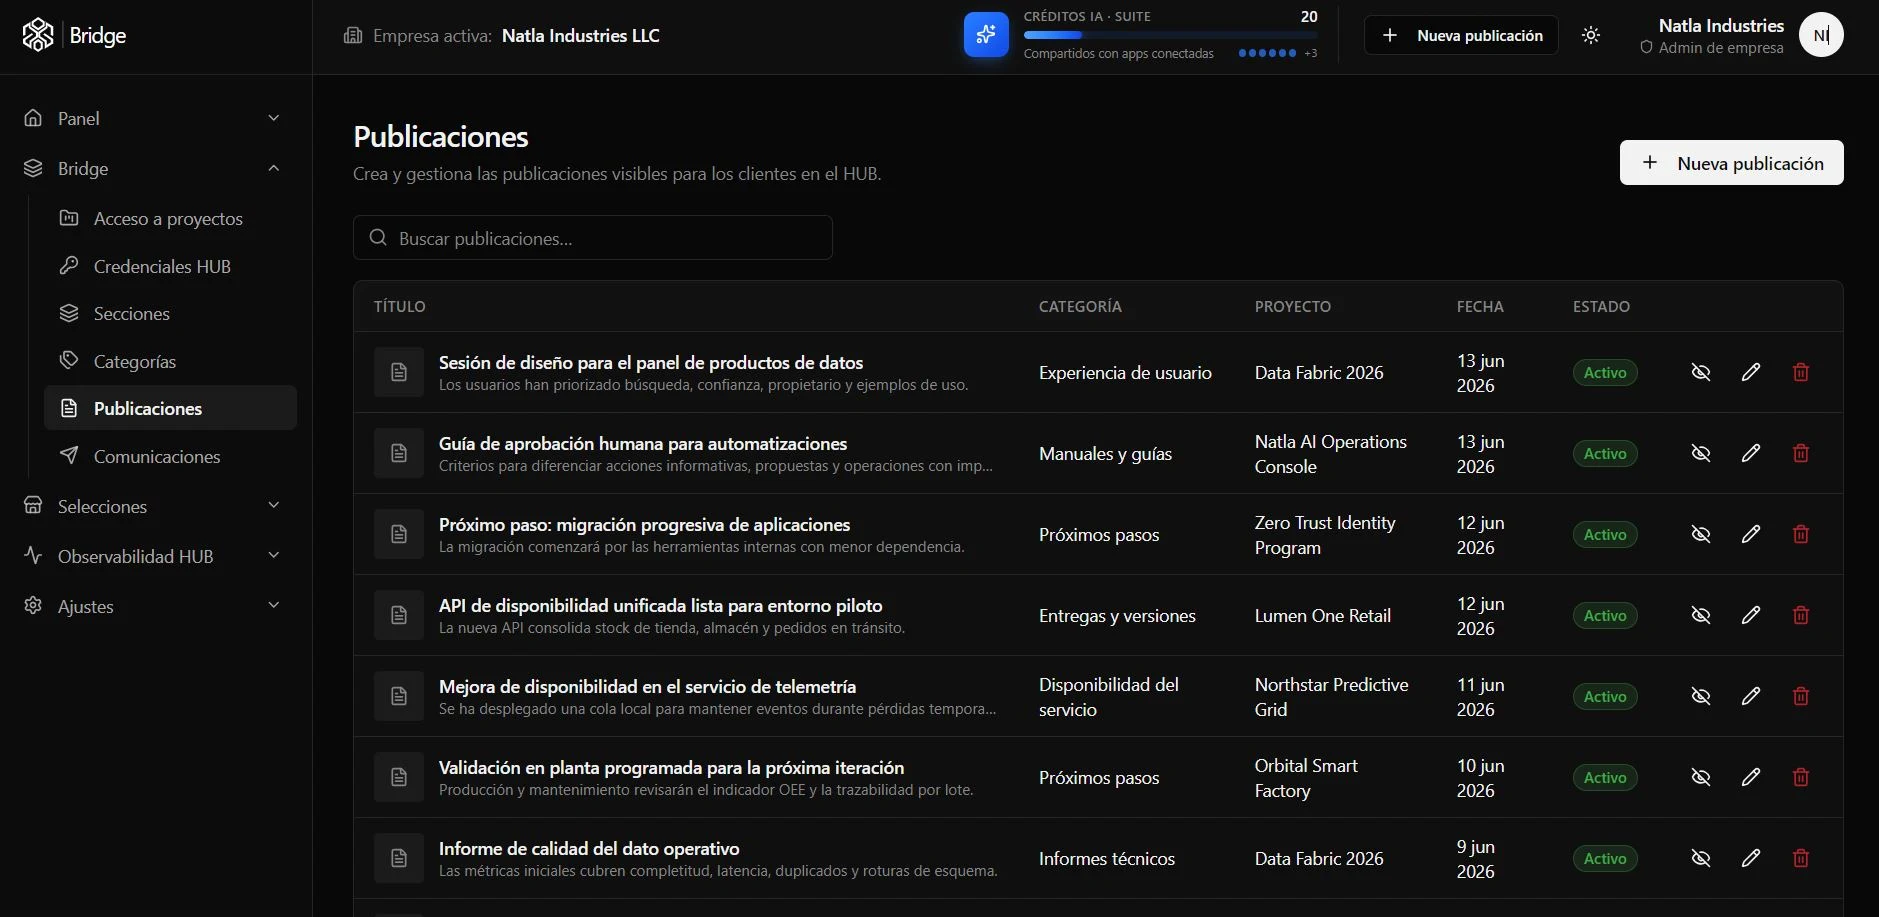Click document icon of 'API de disponibilidad' row
Image resolution: width=1879 pixels, height=917 pixels.
tap(399, 615)
